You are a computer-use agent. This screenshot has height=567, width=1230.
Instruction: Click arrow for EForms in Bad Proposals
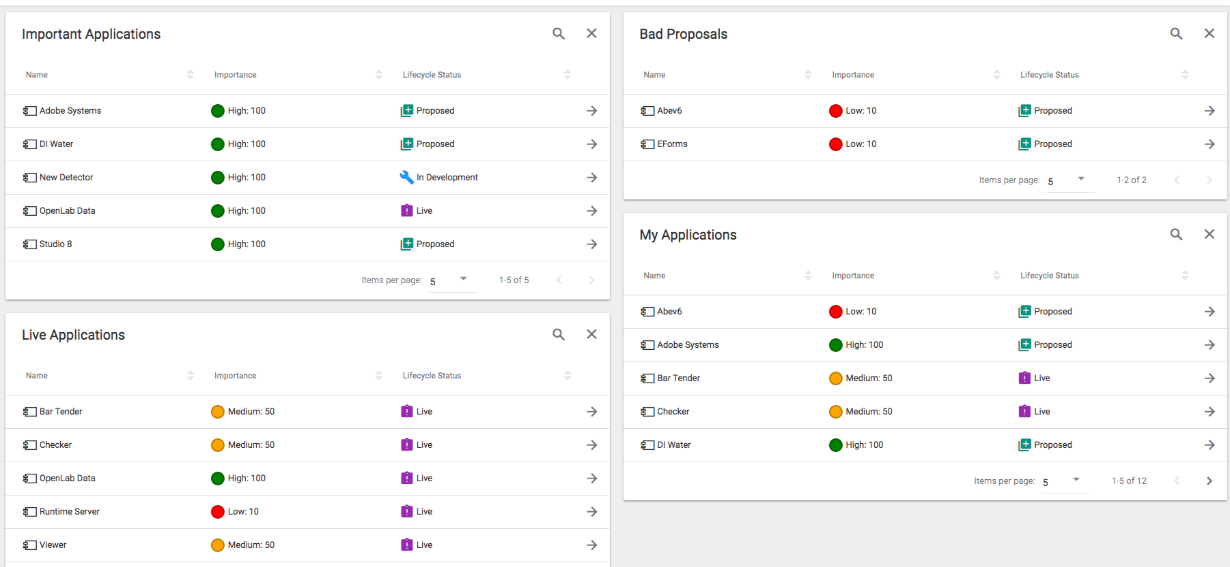pos(1209,144)
